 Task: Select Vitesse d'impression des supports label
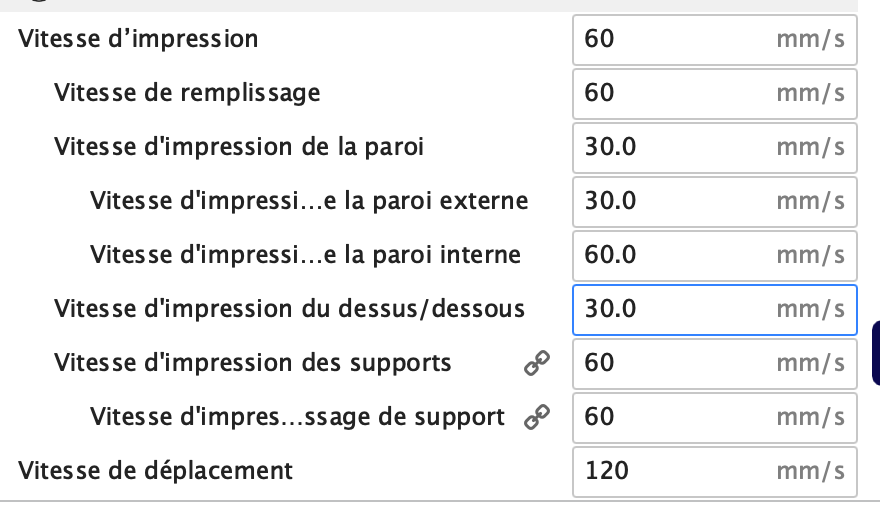tap(253, 363)
